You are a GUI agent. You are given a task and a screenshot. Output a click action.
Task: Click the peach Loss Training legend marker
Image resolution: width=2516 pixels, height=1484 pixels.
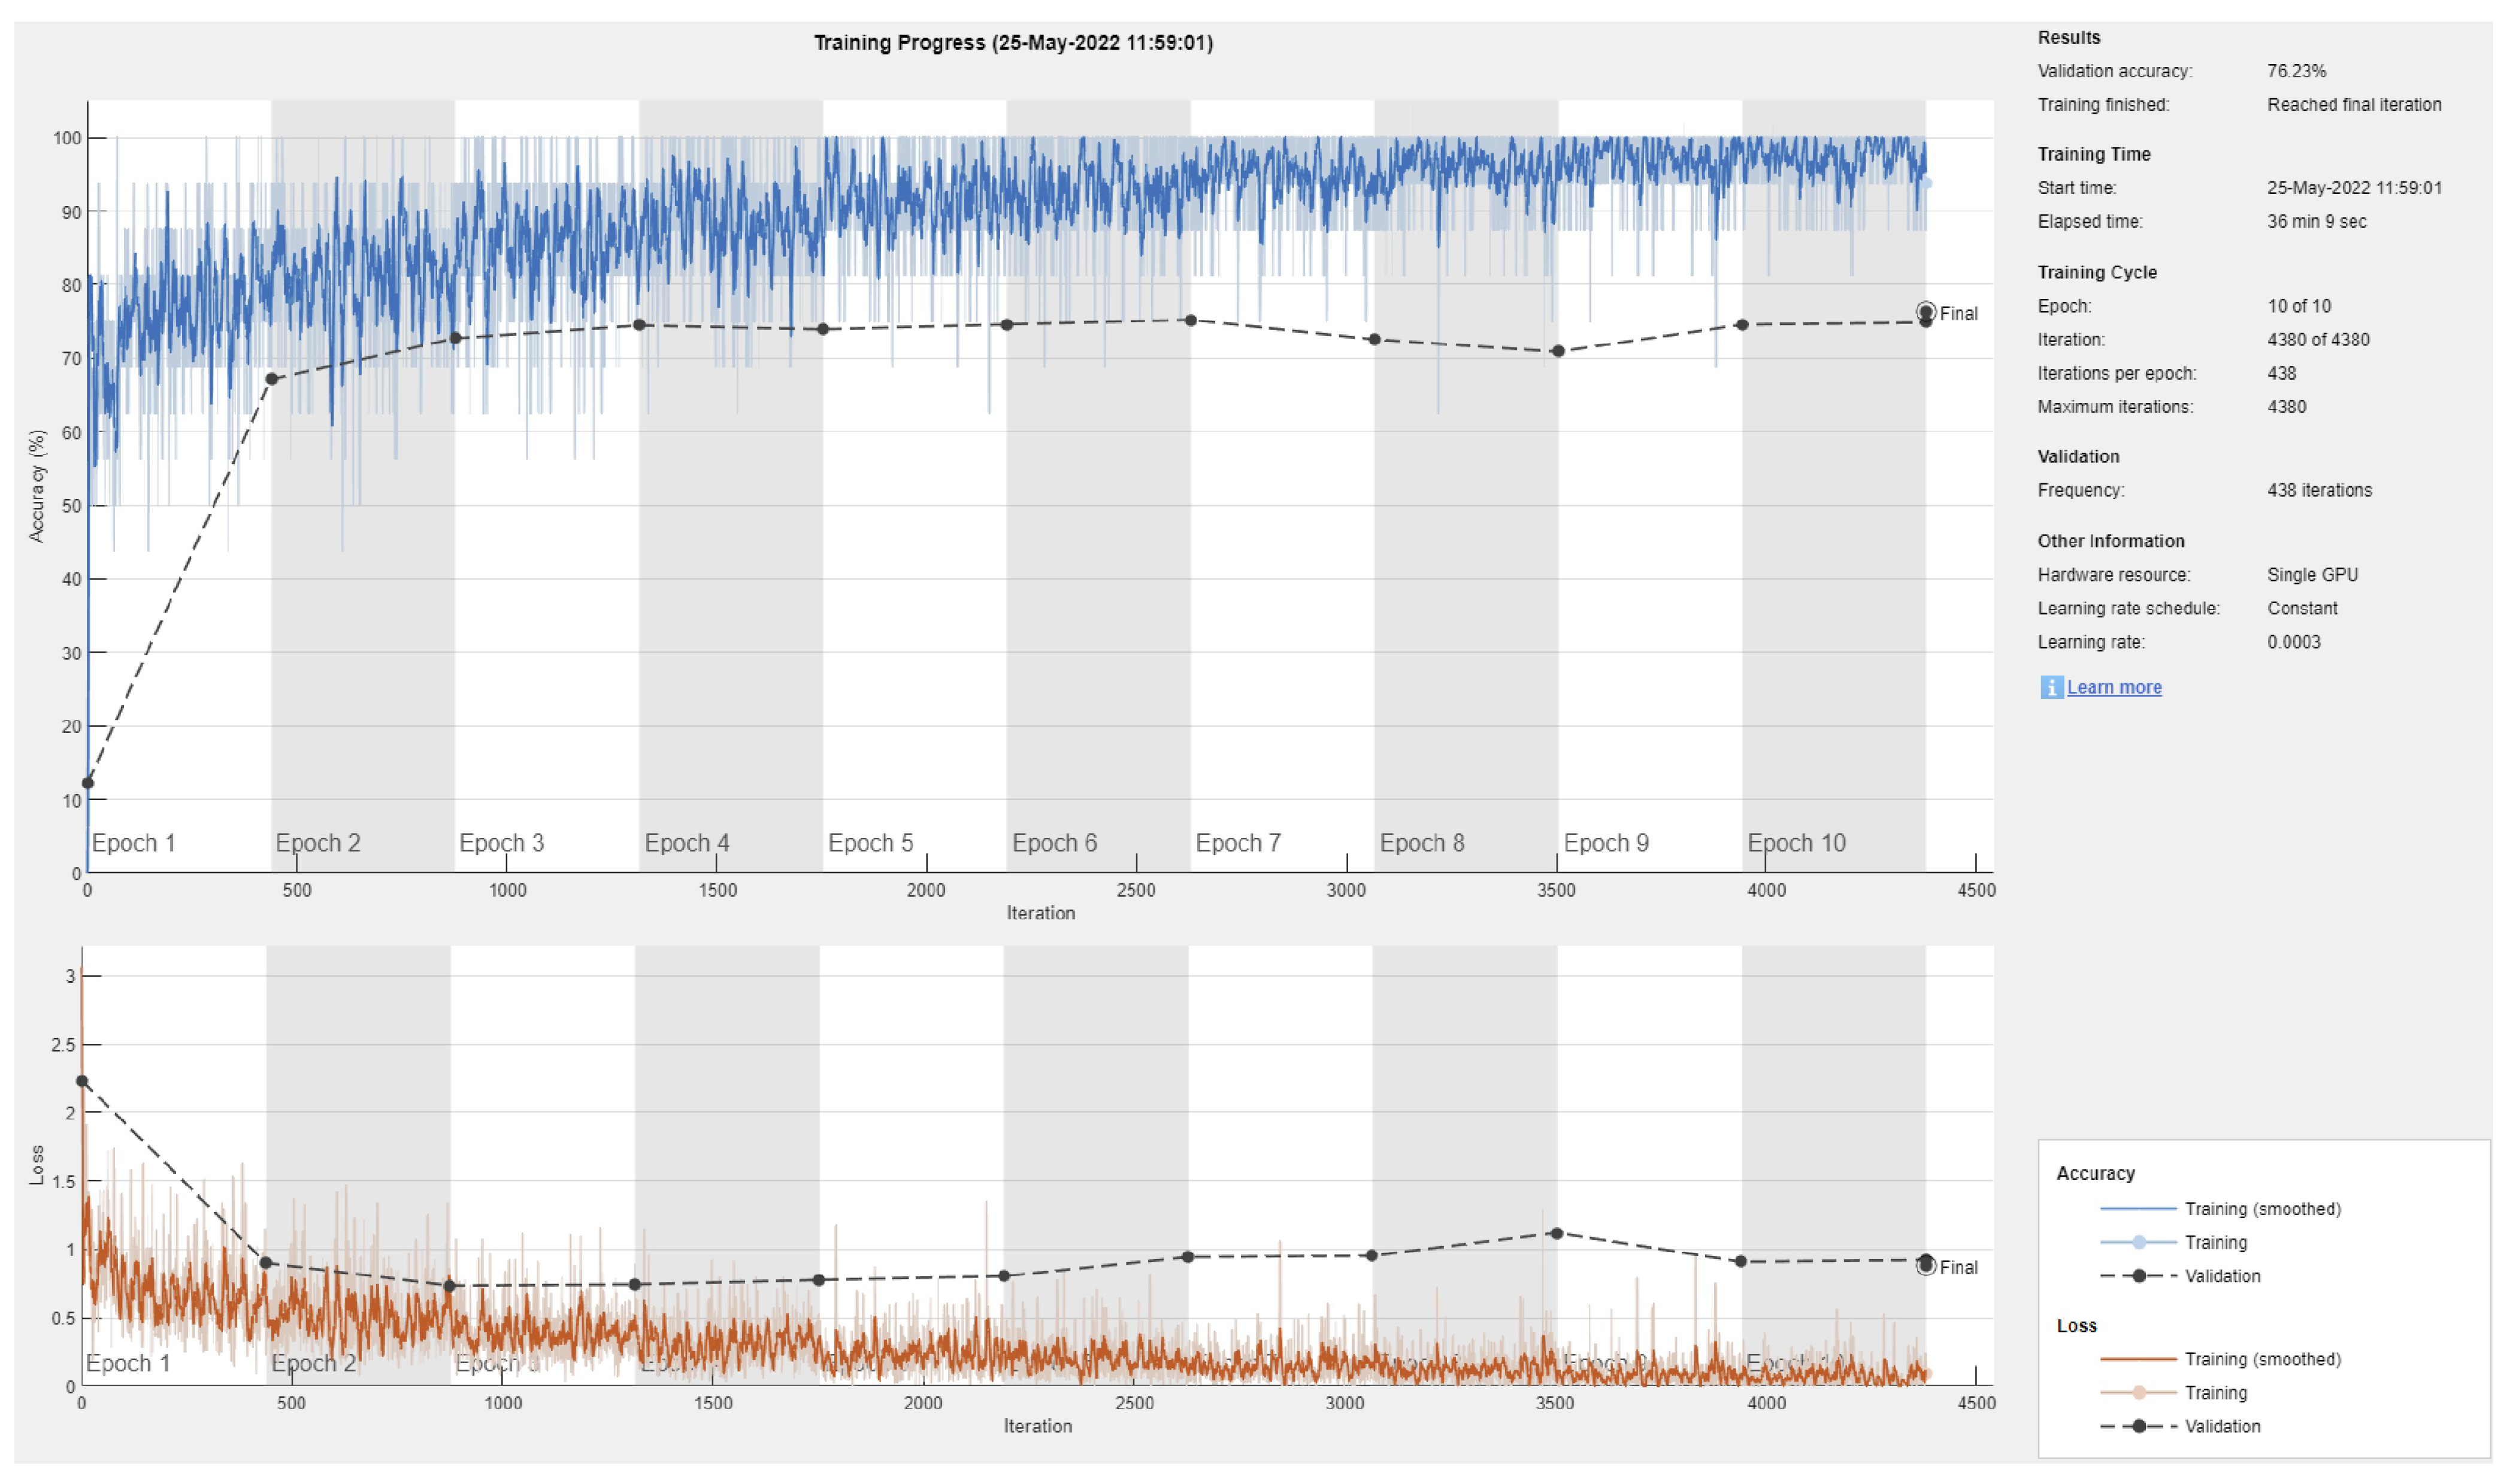[x=2138, y=1392]
